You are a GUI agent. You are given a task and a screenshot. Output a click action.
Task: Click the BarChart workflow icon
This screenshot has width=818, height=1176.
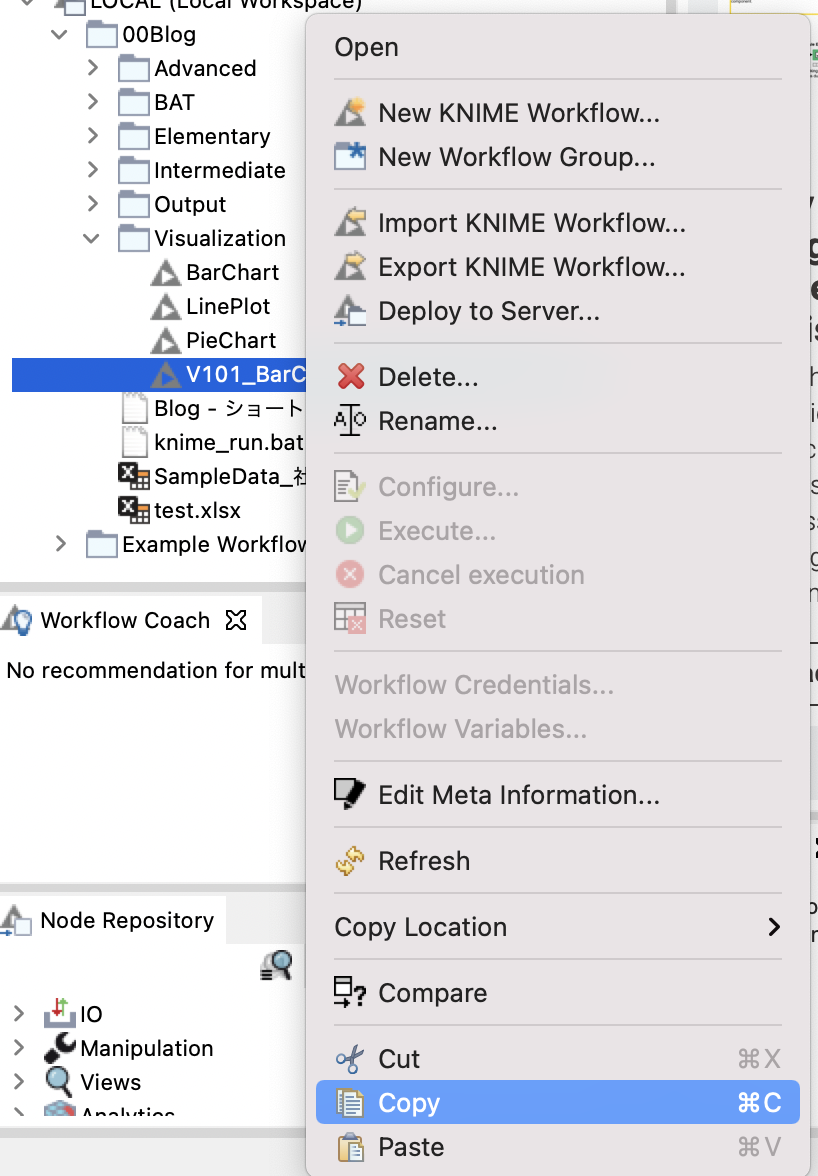pyautogui.click(x=165, y=273)
